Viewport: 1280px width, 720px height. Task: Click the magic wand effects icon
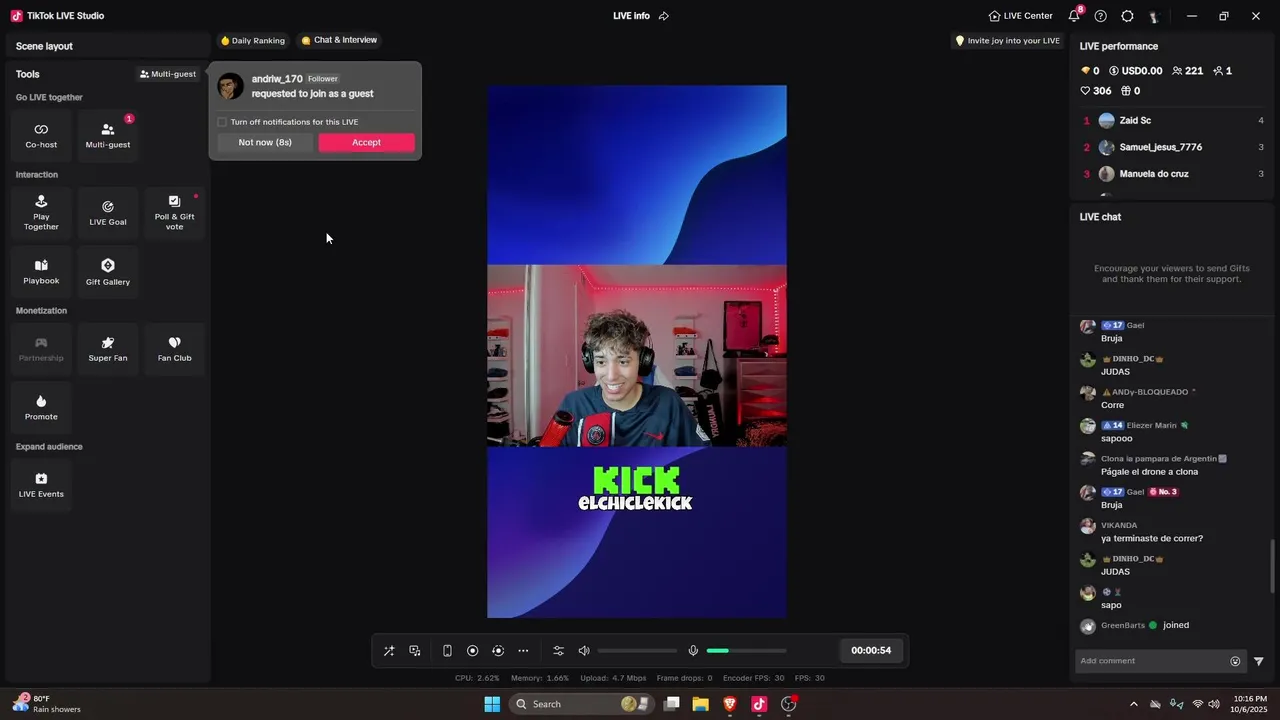point(389,651)
